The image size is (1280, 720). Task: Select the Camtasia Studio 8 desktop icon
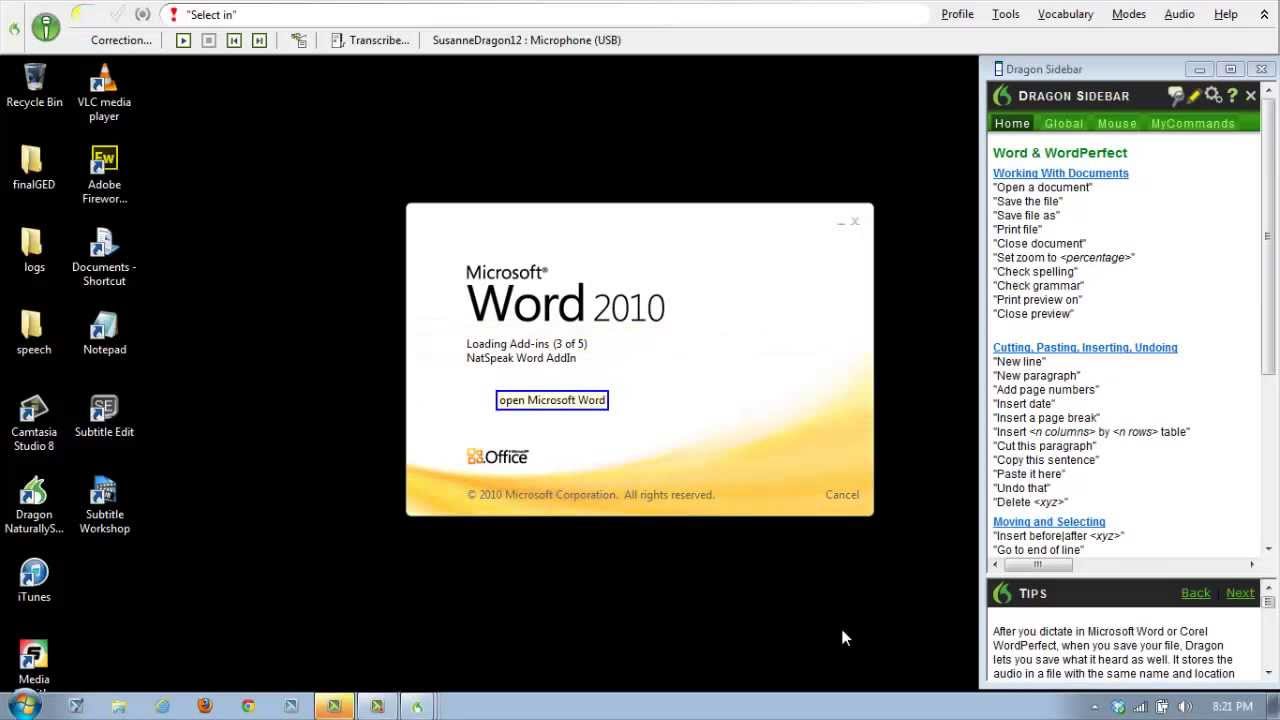33,423
